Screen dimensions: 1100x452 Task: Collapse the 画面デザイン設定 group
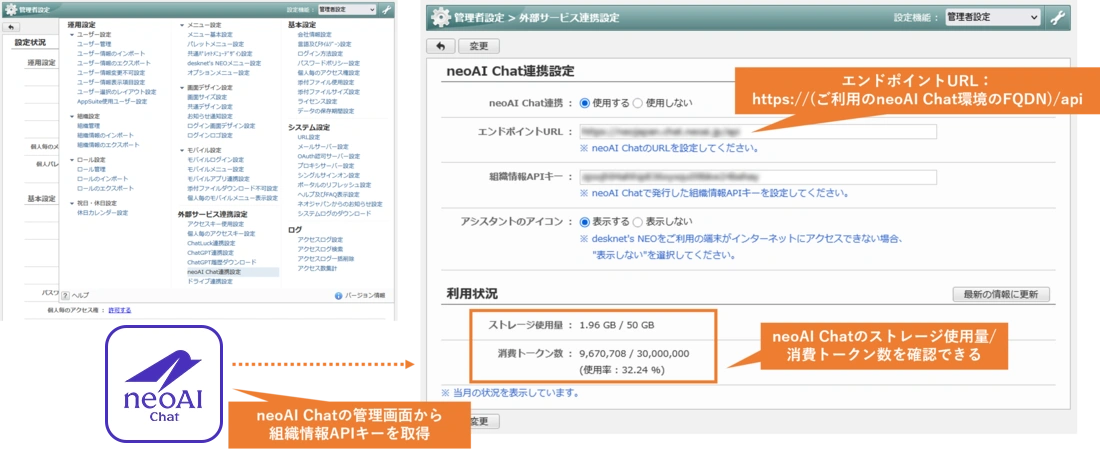pos(182,88)
